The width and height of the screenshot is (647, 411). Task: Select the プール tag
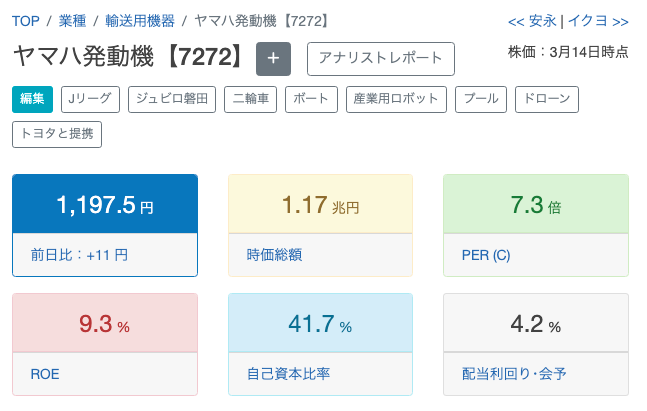point(481,99)
